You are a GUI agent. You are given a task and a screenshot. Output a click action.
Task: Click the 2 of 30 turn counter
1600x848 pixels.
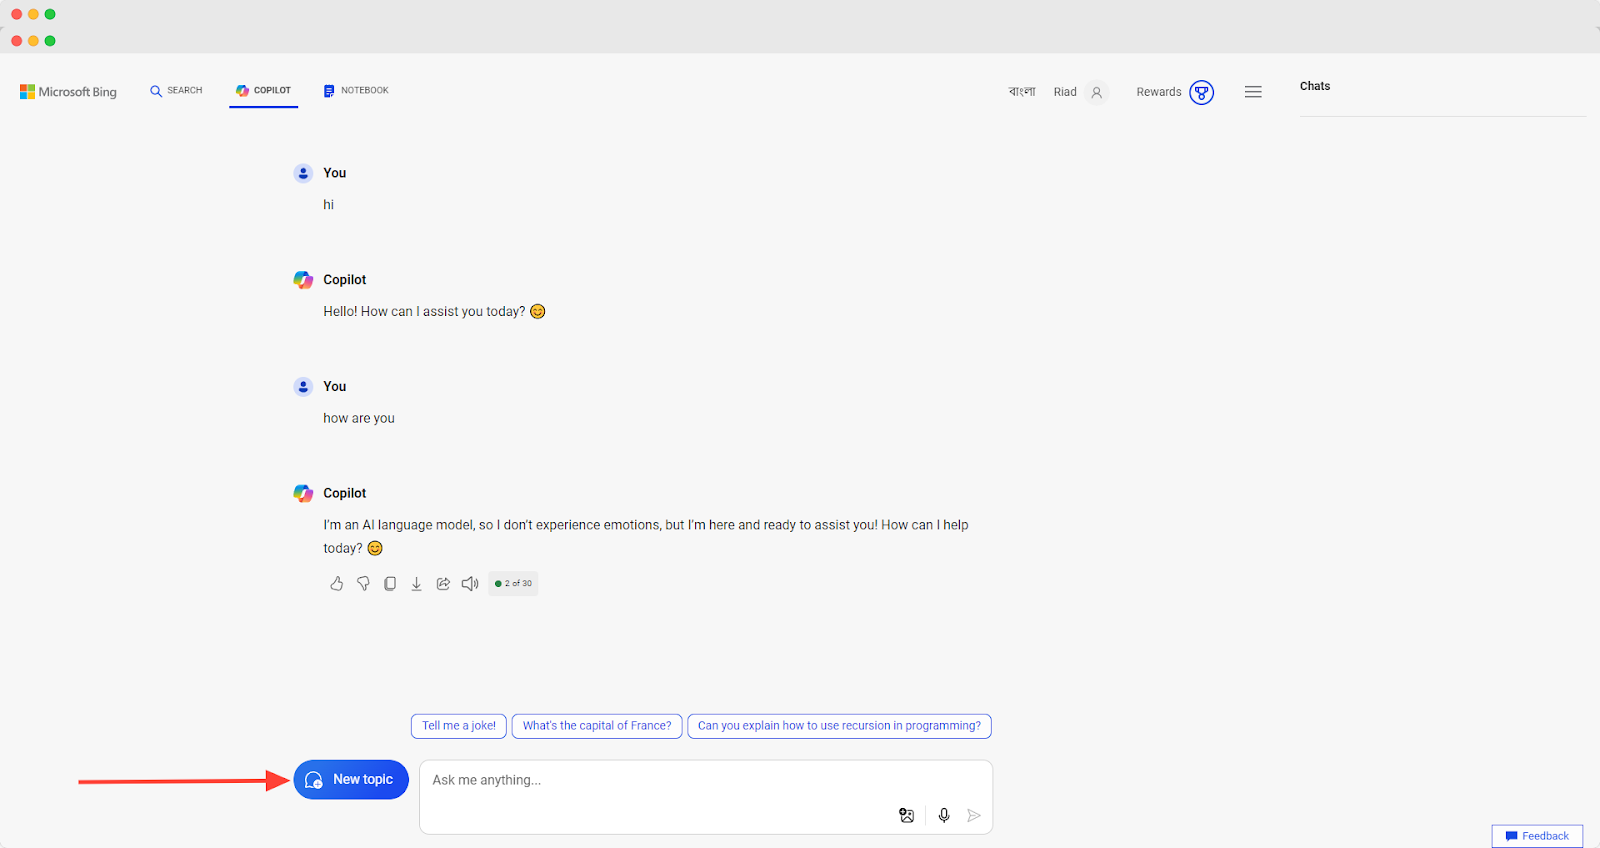[x=513, y=584]
